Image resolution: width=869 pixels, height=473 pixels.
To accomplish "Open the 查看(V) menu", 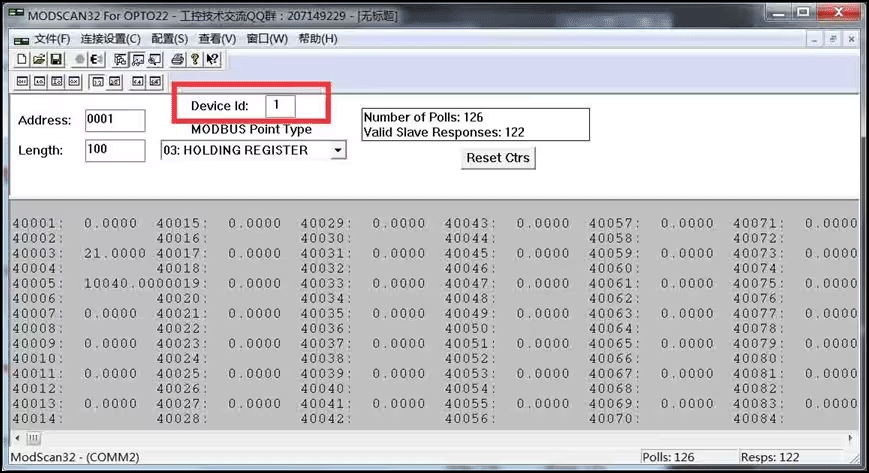I will point(217,39).
